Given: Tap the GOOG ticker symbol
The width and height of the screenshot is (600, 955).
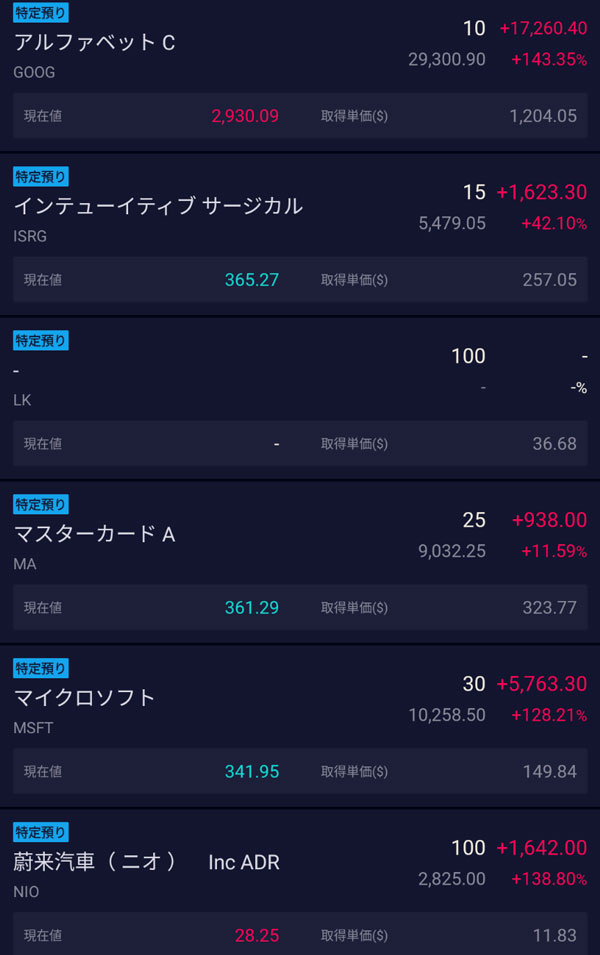Looking at the screenshot, I should 34,73.
